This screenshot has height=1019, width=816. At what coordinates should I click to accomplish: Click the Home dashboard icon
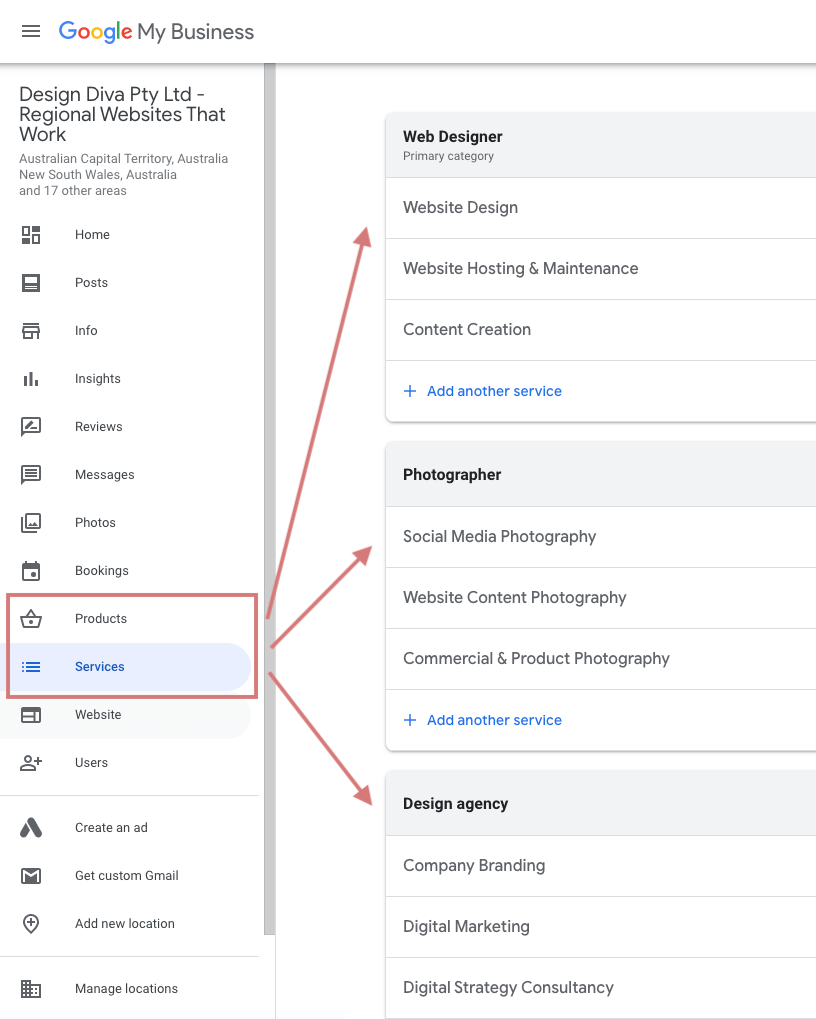coord(31,235)
